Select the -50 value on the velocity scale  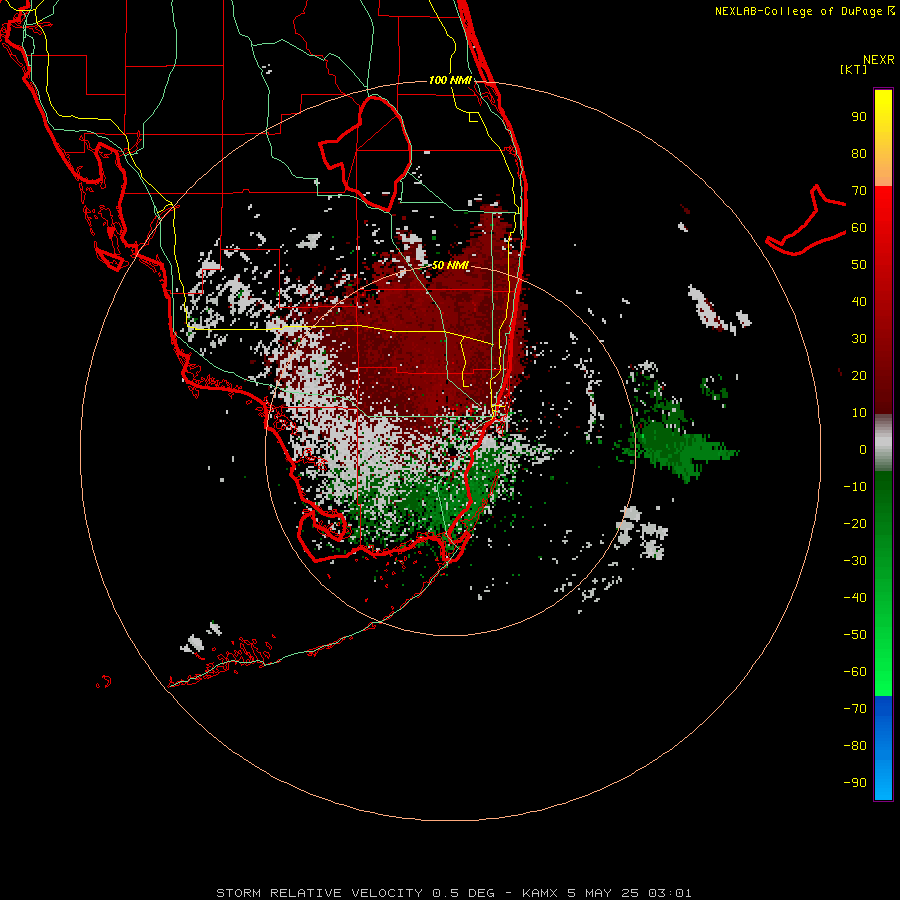coord(855,635)
